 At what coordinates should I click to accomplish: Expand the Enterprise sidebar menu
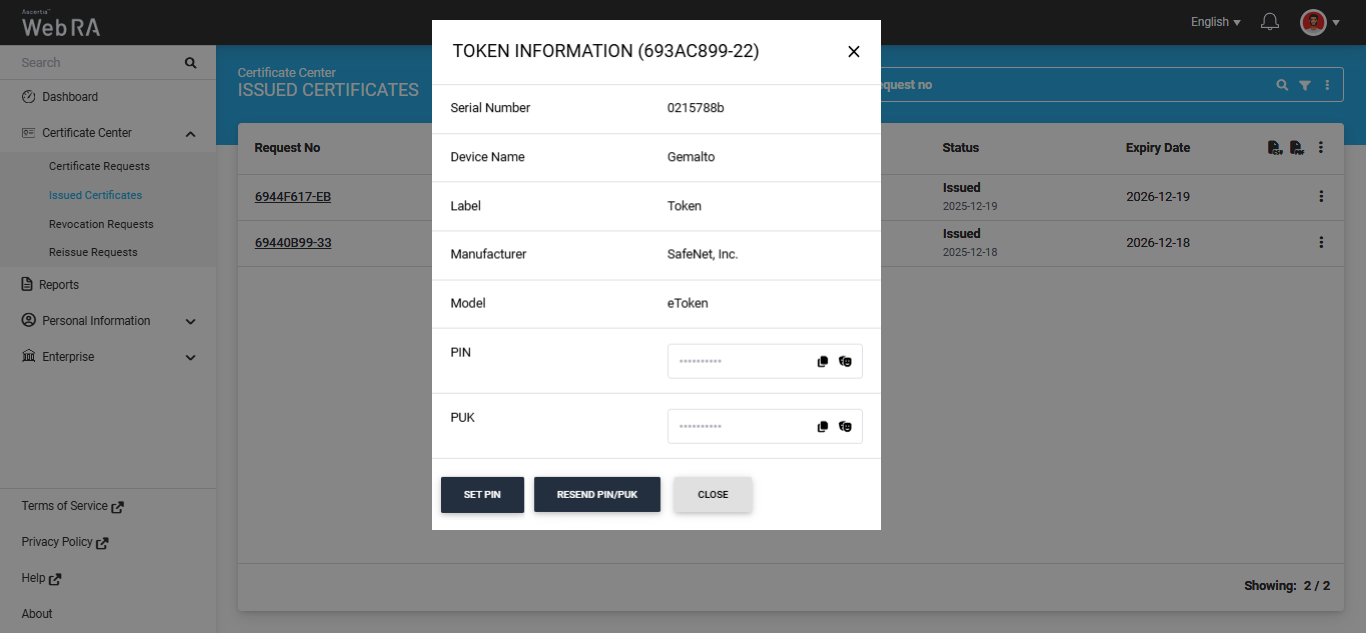[x=191, y=358]
